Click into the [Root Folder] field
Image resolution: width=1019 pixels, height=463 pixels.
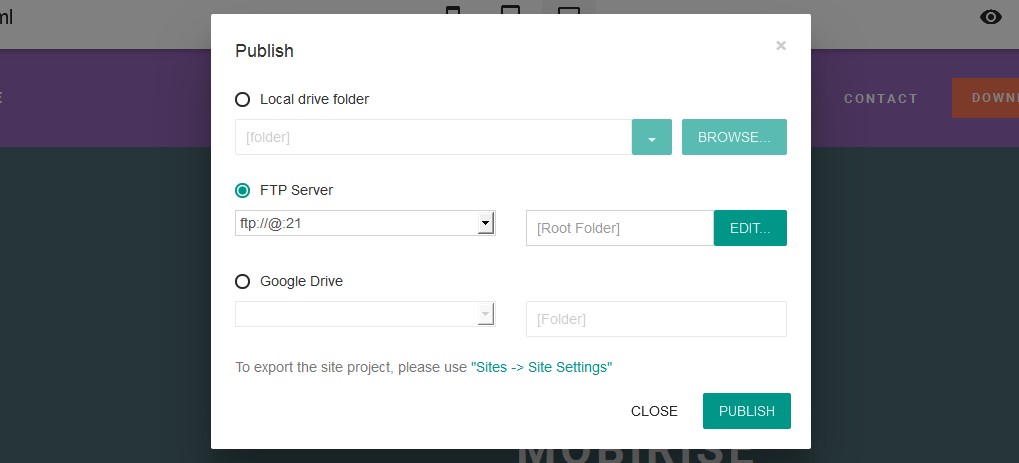pyautogui.click(x=620, y=228)
